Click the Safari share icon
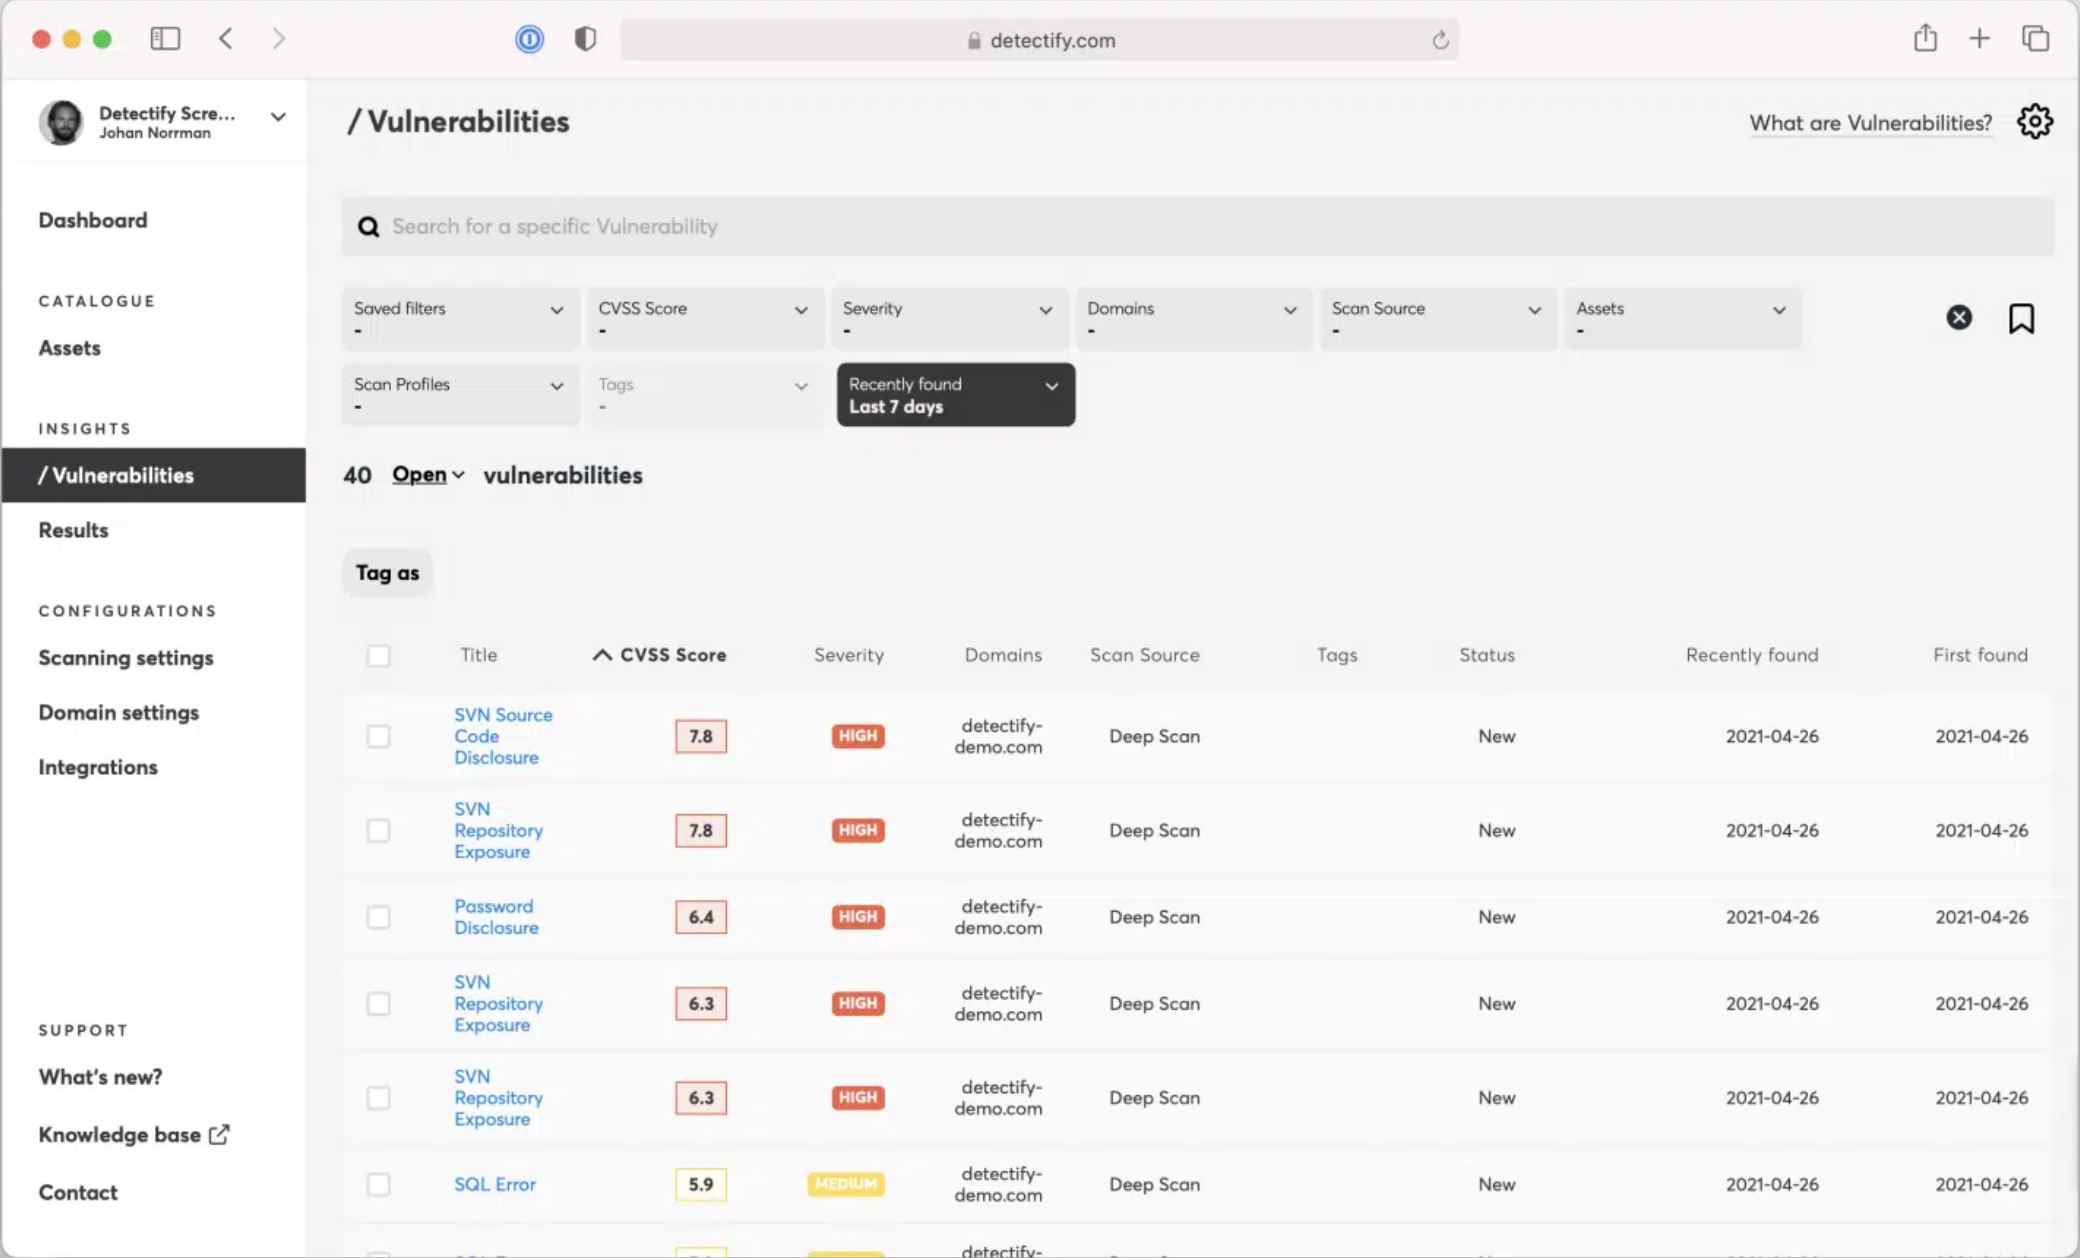The image size is (2080, 1258). (x=1925, y=38)
